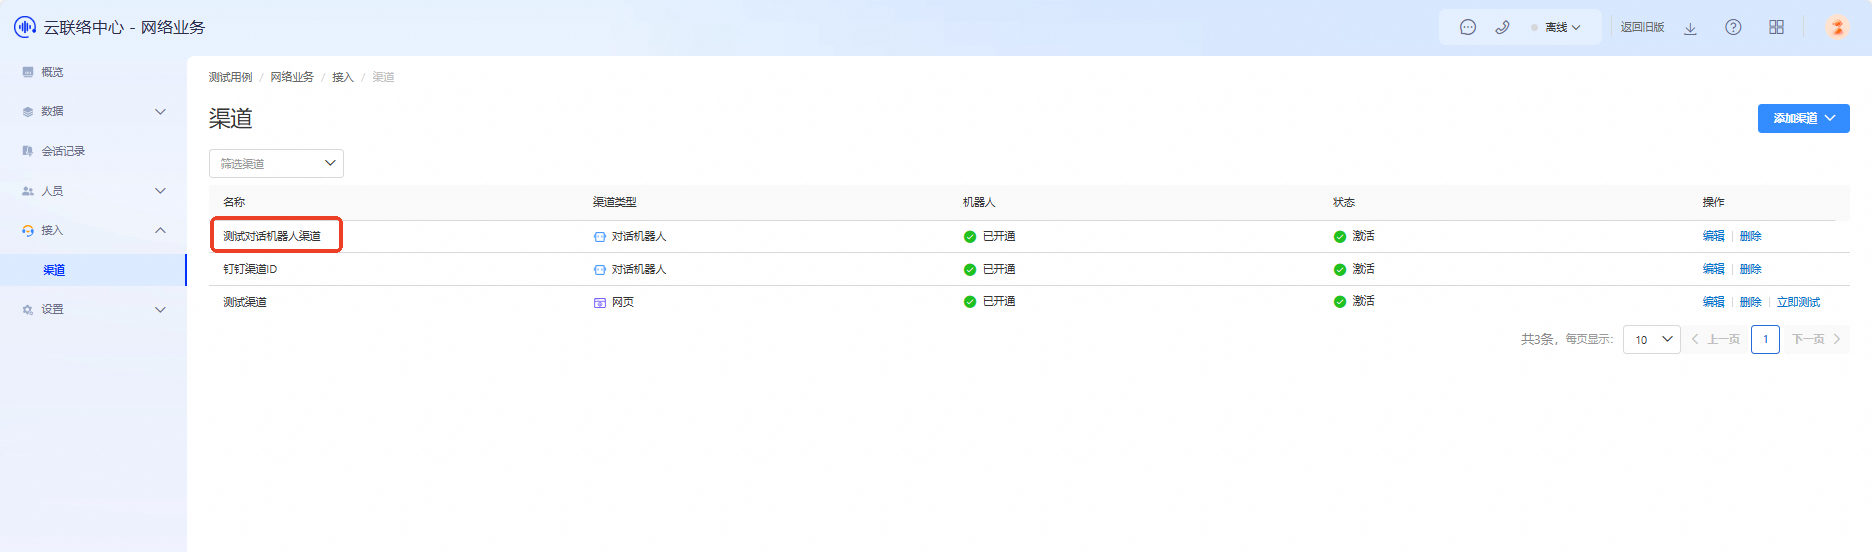Click the green 已开通 check icon in 钉钉渠道ID row
Image resolution: width=1872 pixels, height=552 pixels.
pyautogui.click(x=970, y=270)
